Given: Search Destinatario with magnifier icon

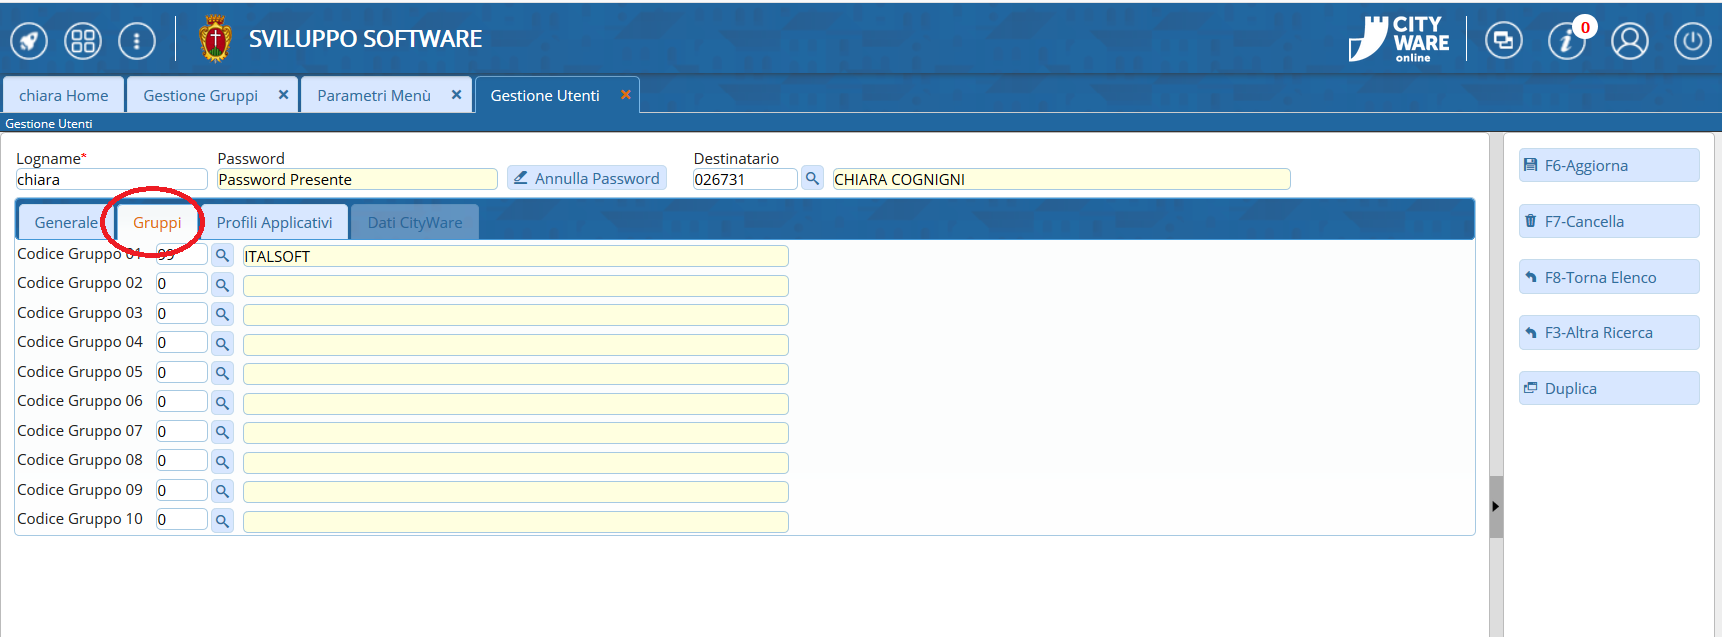Looking at the screenshot, I should 812,179.
